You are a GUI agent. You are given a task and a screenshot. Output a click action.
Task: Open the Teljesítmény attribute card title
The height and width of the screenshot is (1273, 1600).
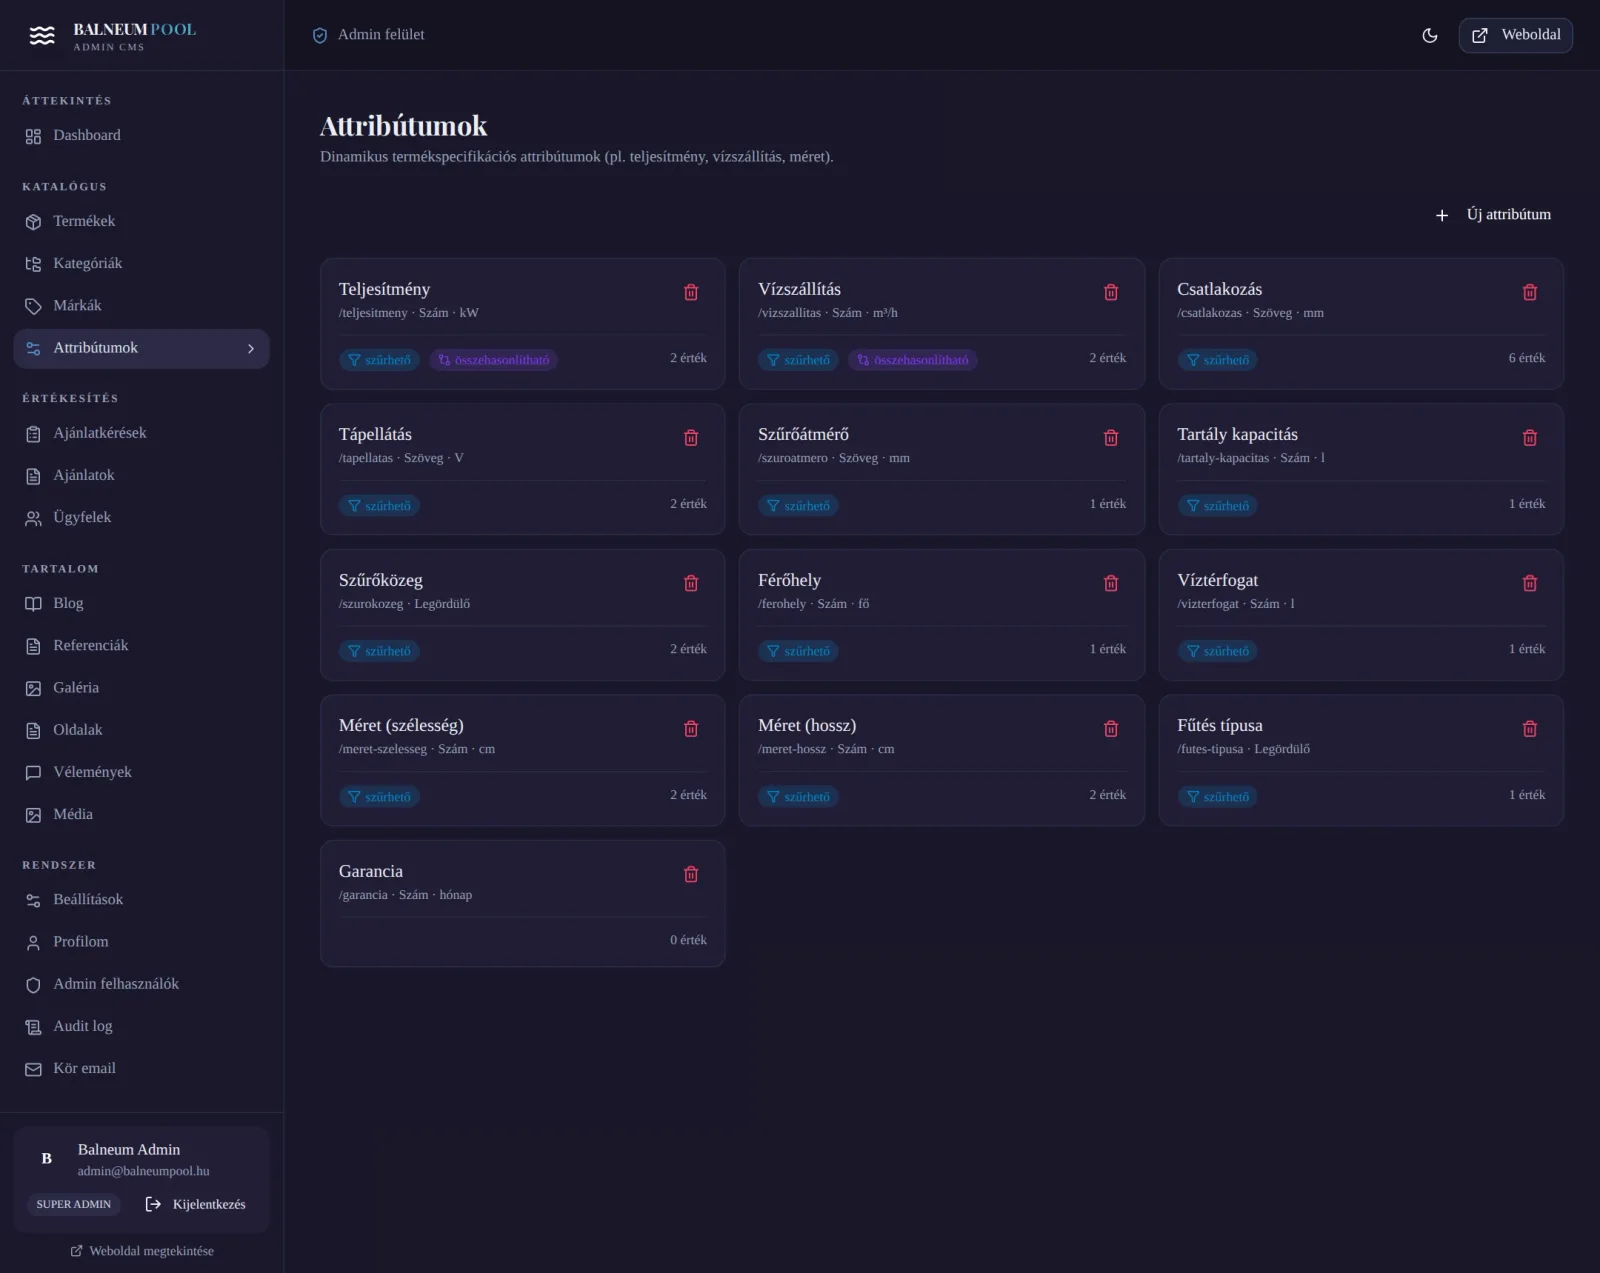point(384,289)
